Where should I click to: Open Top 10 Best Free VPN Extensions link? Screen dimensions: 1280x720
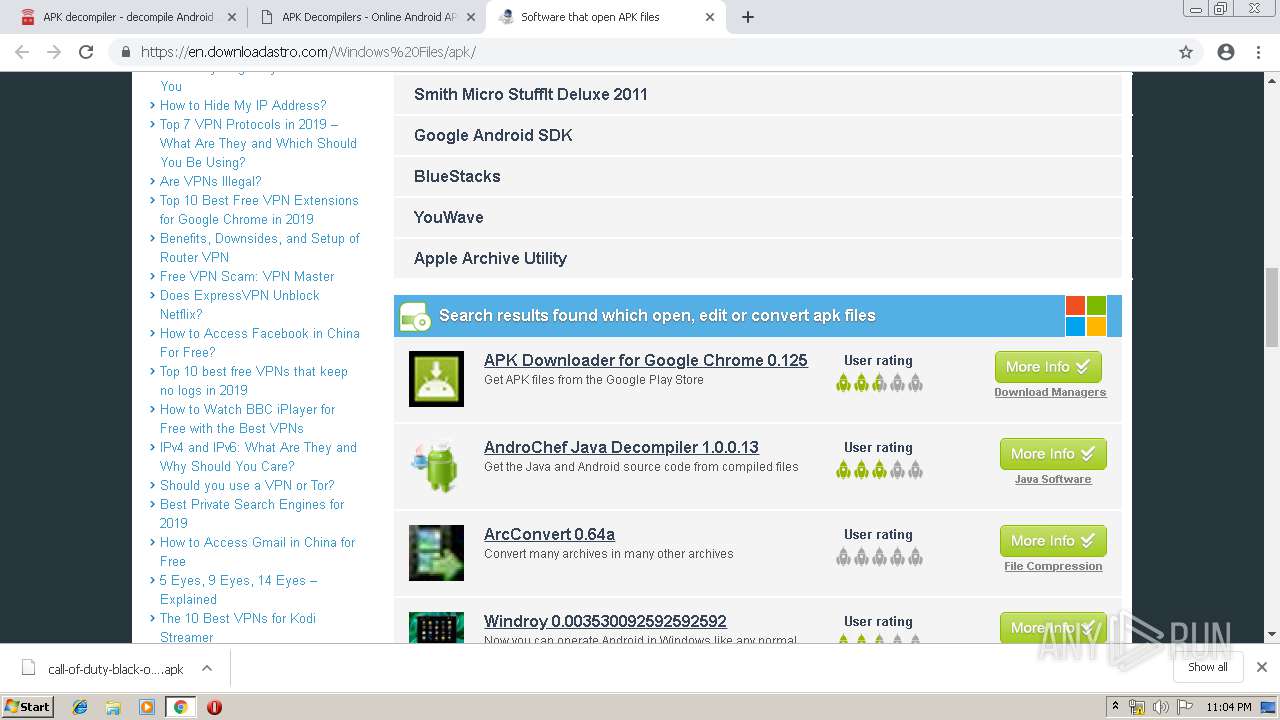tap(259, 209)
